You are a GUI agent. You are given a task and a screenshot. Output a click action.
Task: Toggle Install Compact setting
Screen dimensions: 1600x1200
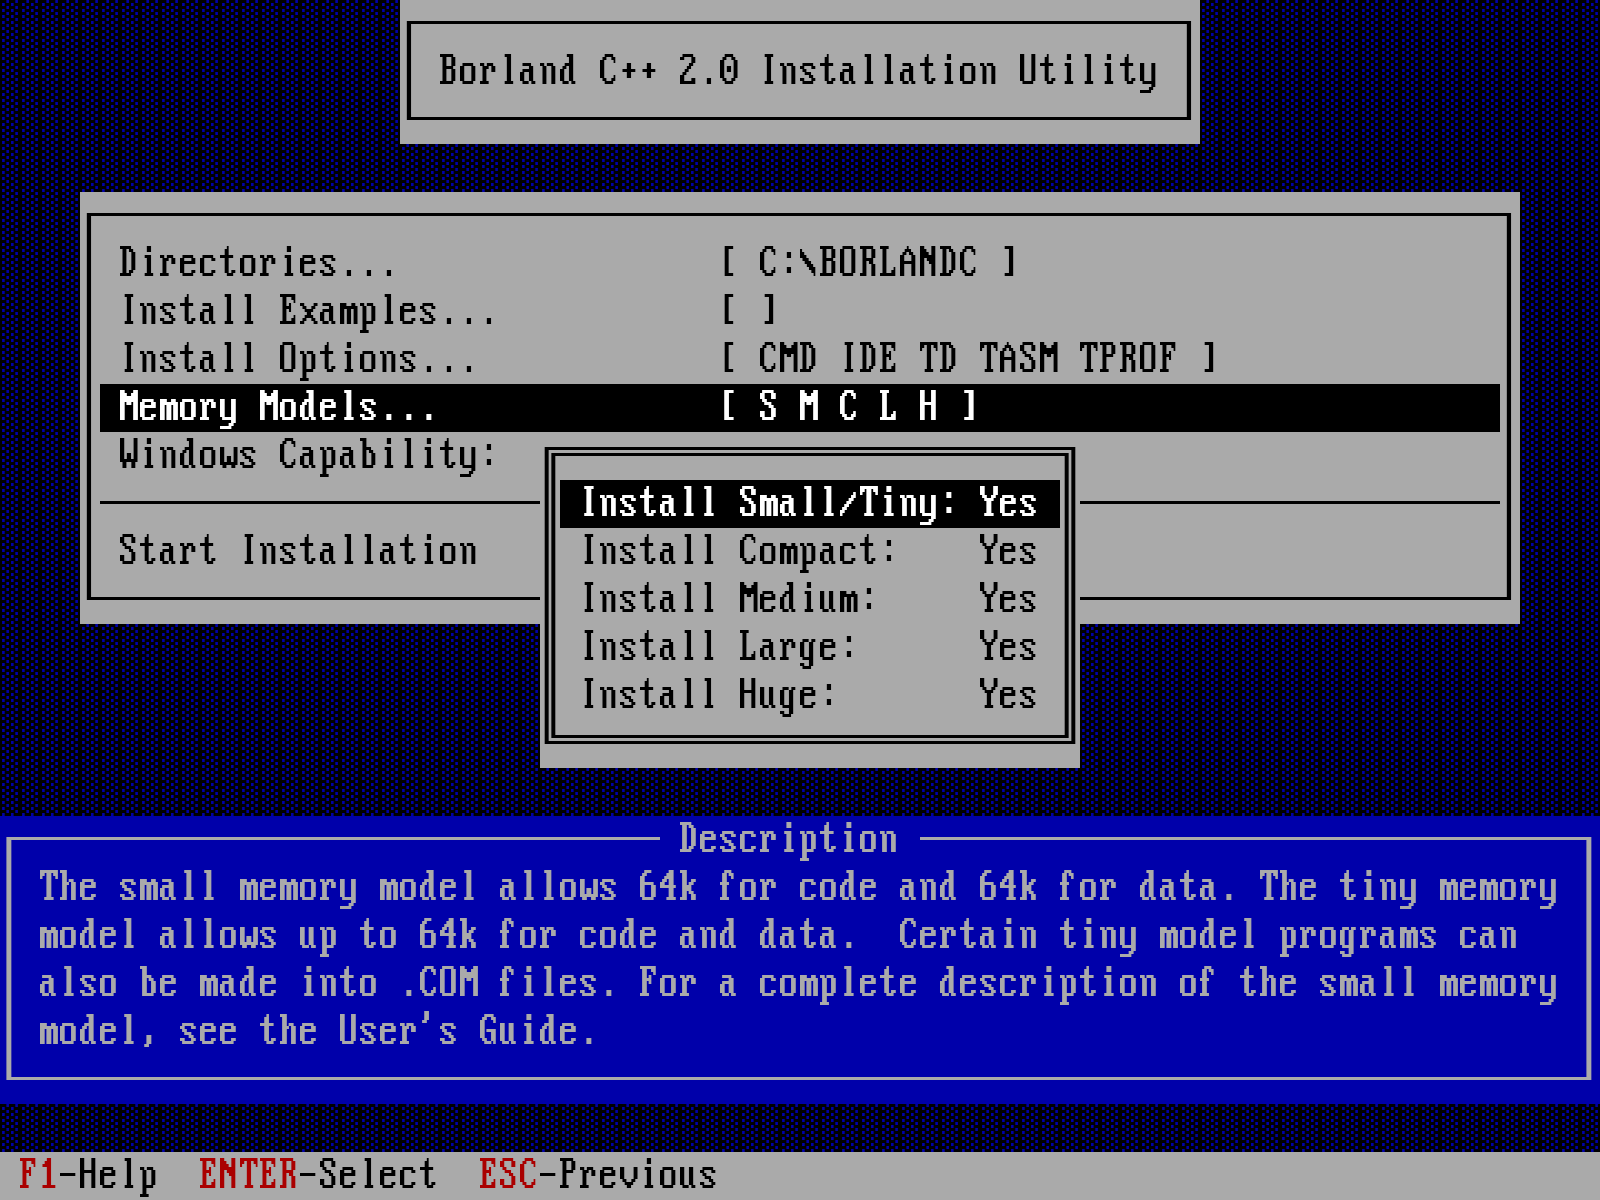pos(810,551)
